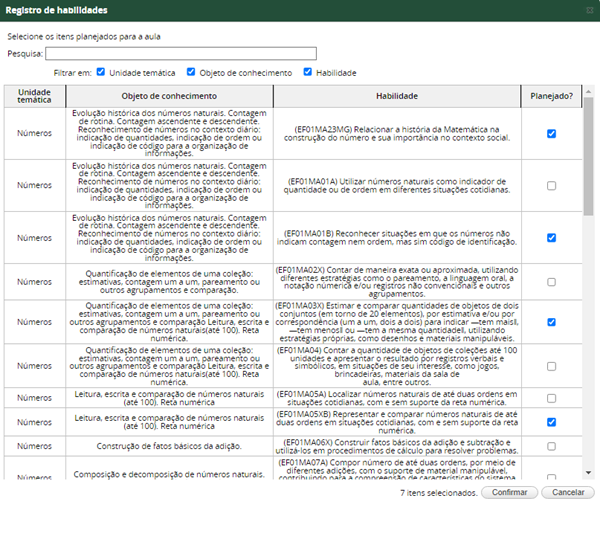The width and height of the screenshot is (600, 533).
Task: Click the Unidade temática column header
Action: 34,95
